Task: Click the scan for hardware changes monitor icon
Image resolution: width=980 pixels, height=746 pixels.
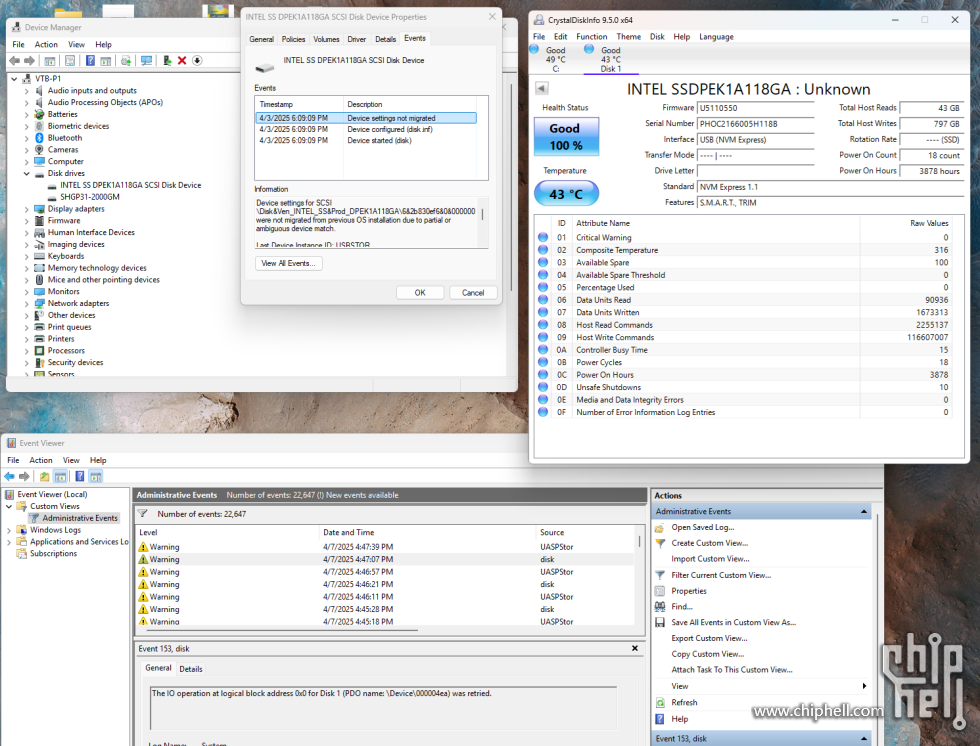Action: click(146, 61)
